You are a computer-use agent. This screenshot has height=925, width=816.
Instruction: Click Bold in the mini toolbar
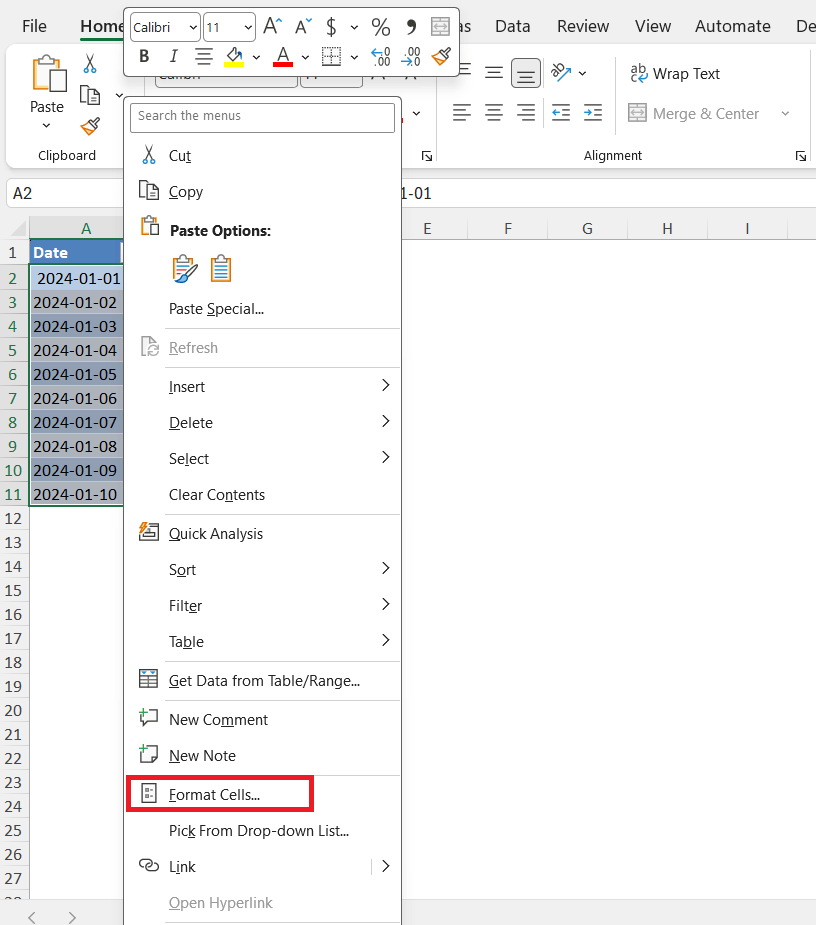(x=144, y=56)
